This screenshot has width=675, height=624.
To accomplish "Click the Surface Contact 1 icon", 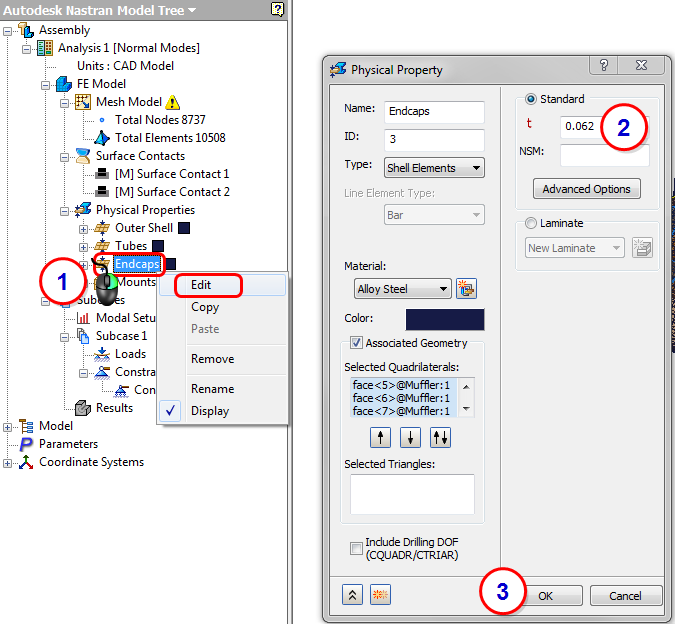I will (x=102, y=174).
